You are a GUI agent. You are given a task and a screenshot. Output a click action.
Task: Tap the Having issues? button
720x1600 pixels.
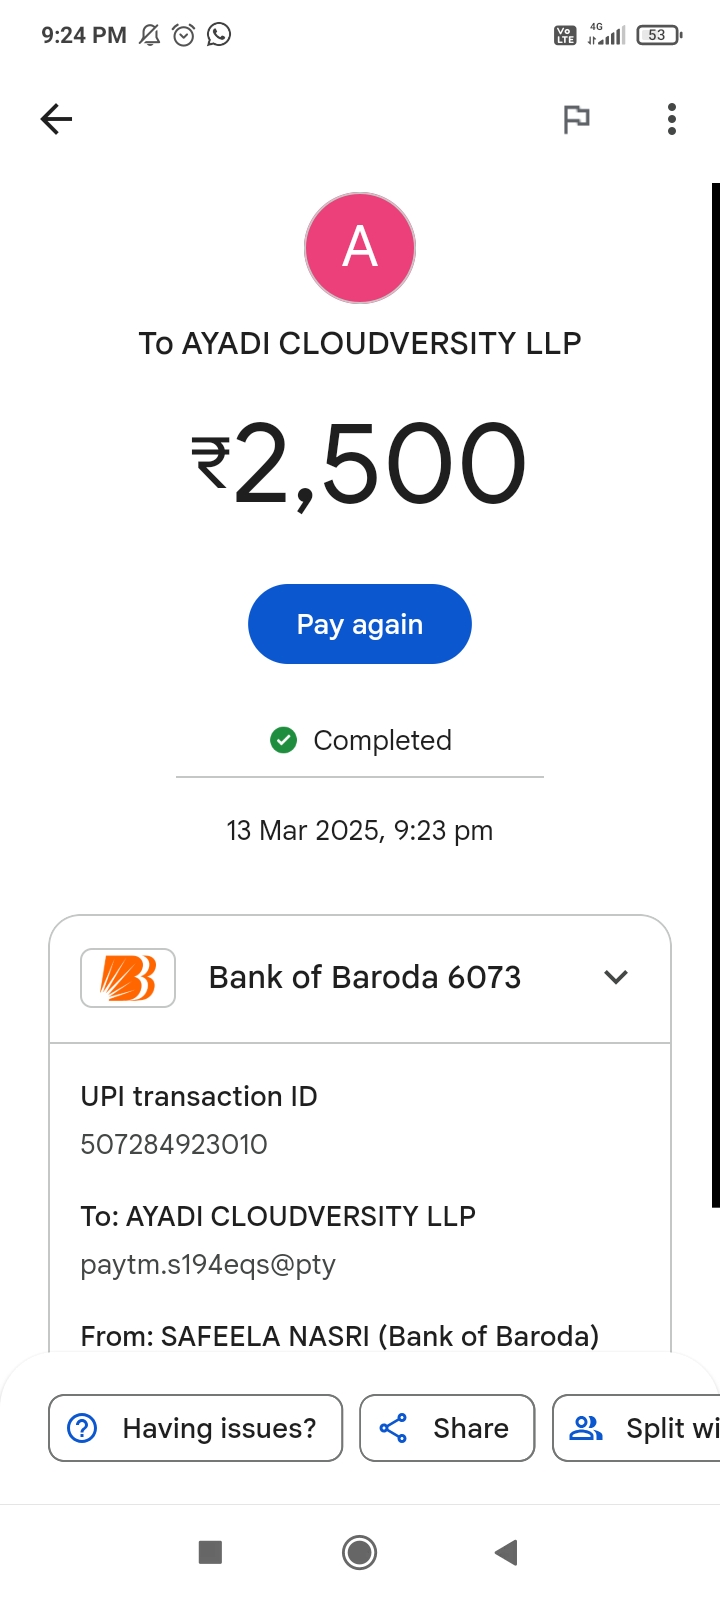[x=196, y=1428]
